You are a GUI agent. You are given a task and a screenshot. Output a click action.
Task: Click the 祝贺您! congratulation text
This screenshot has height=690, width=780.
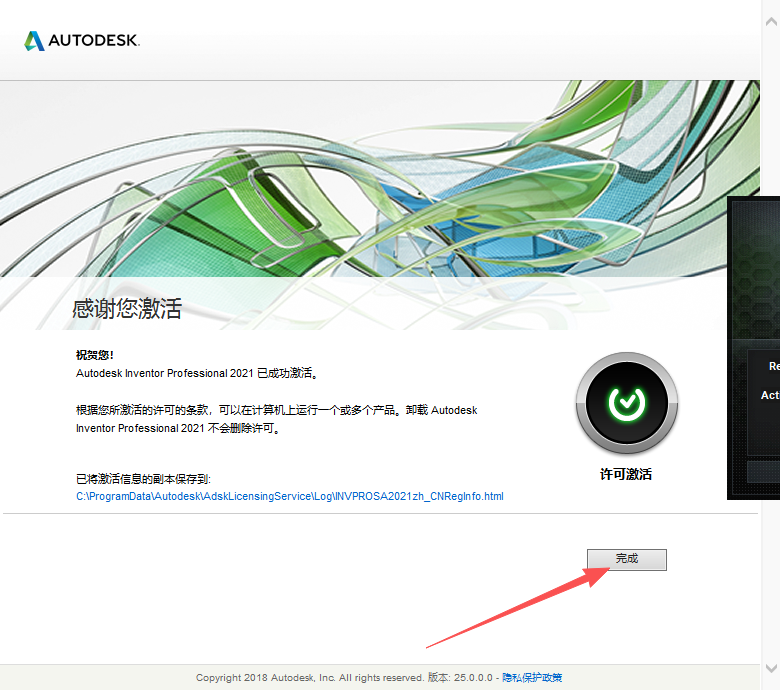tap(95, 355)
